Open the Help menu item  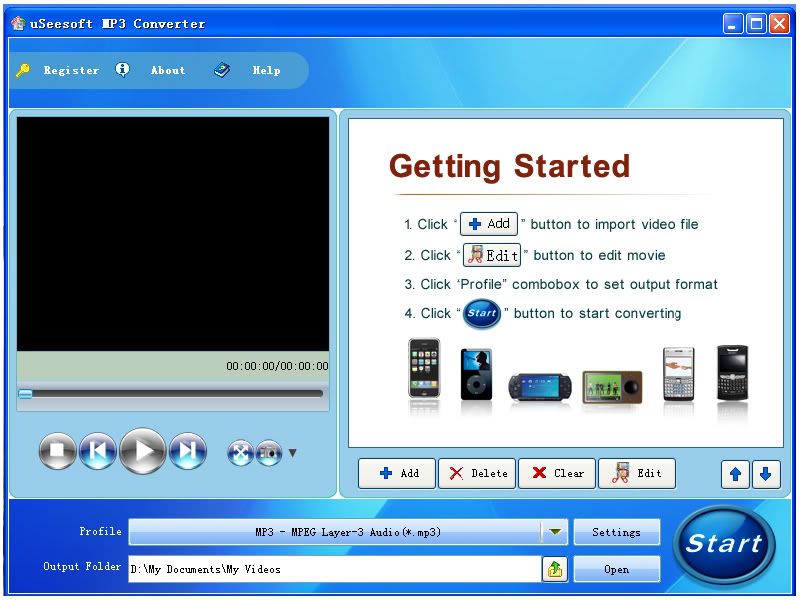click(x=266, y=70)
